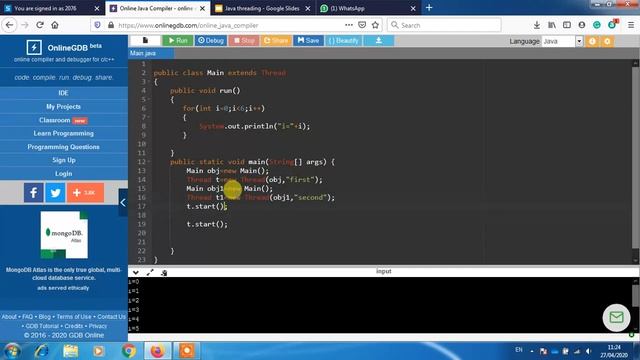This screenshot has width=640, height=360.
Task: Open the MongoDB Atlas ad thumbnail
Action: point(64,235)
